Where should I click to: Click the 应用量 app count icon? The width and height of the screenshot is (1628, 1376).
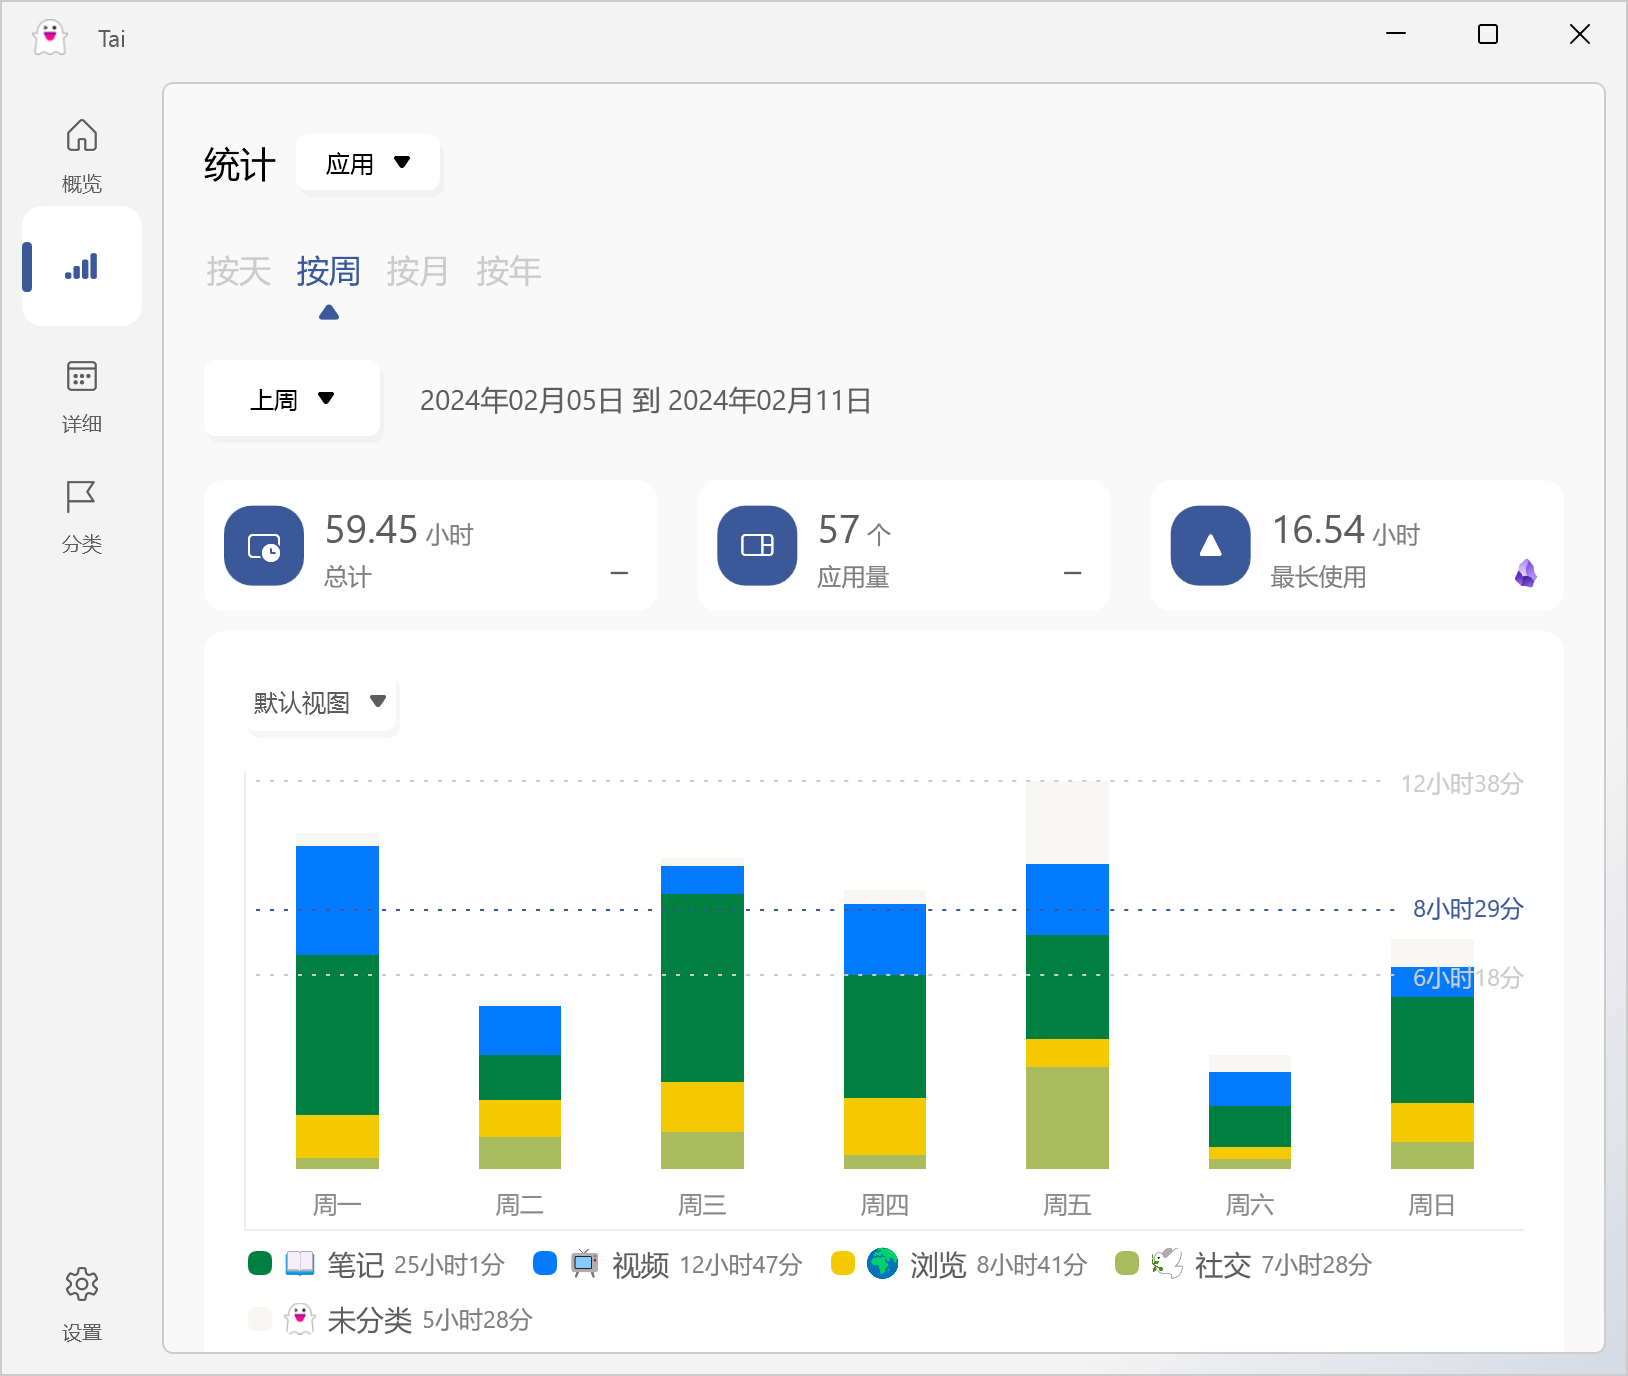click(757, 546)
